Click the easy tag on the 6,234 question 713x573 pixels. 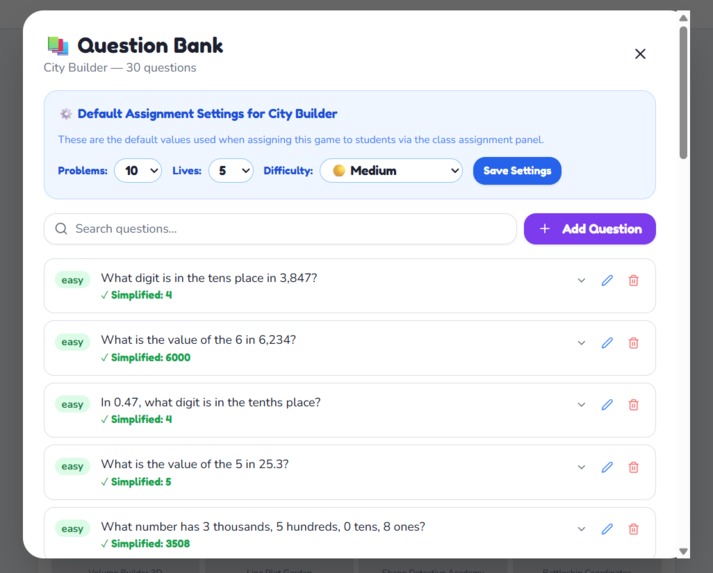tap(72, 342)
